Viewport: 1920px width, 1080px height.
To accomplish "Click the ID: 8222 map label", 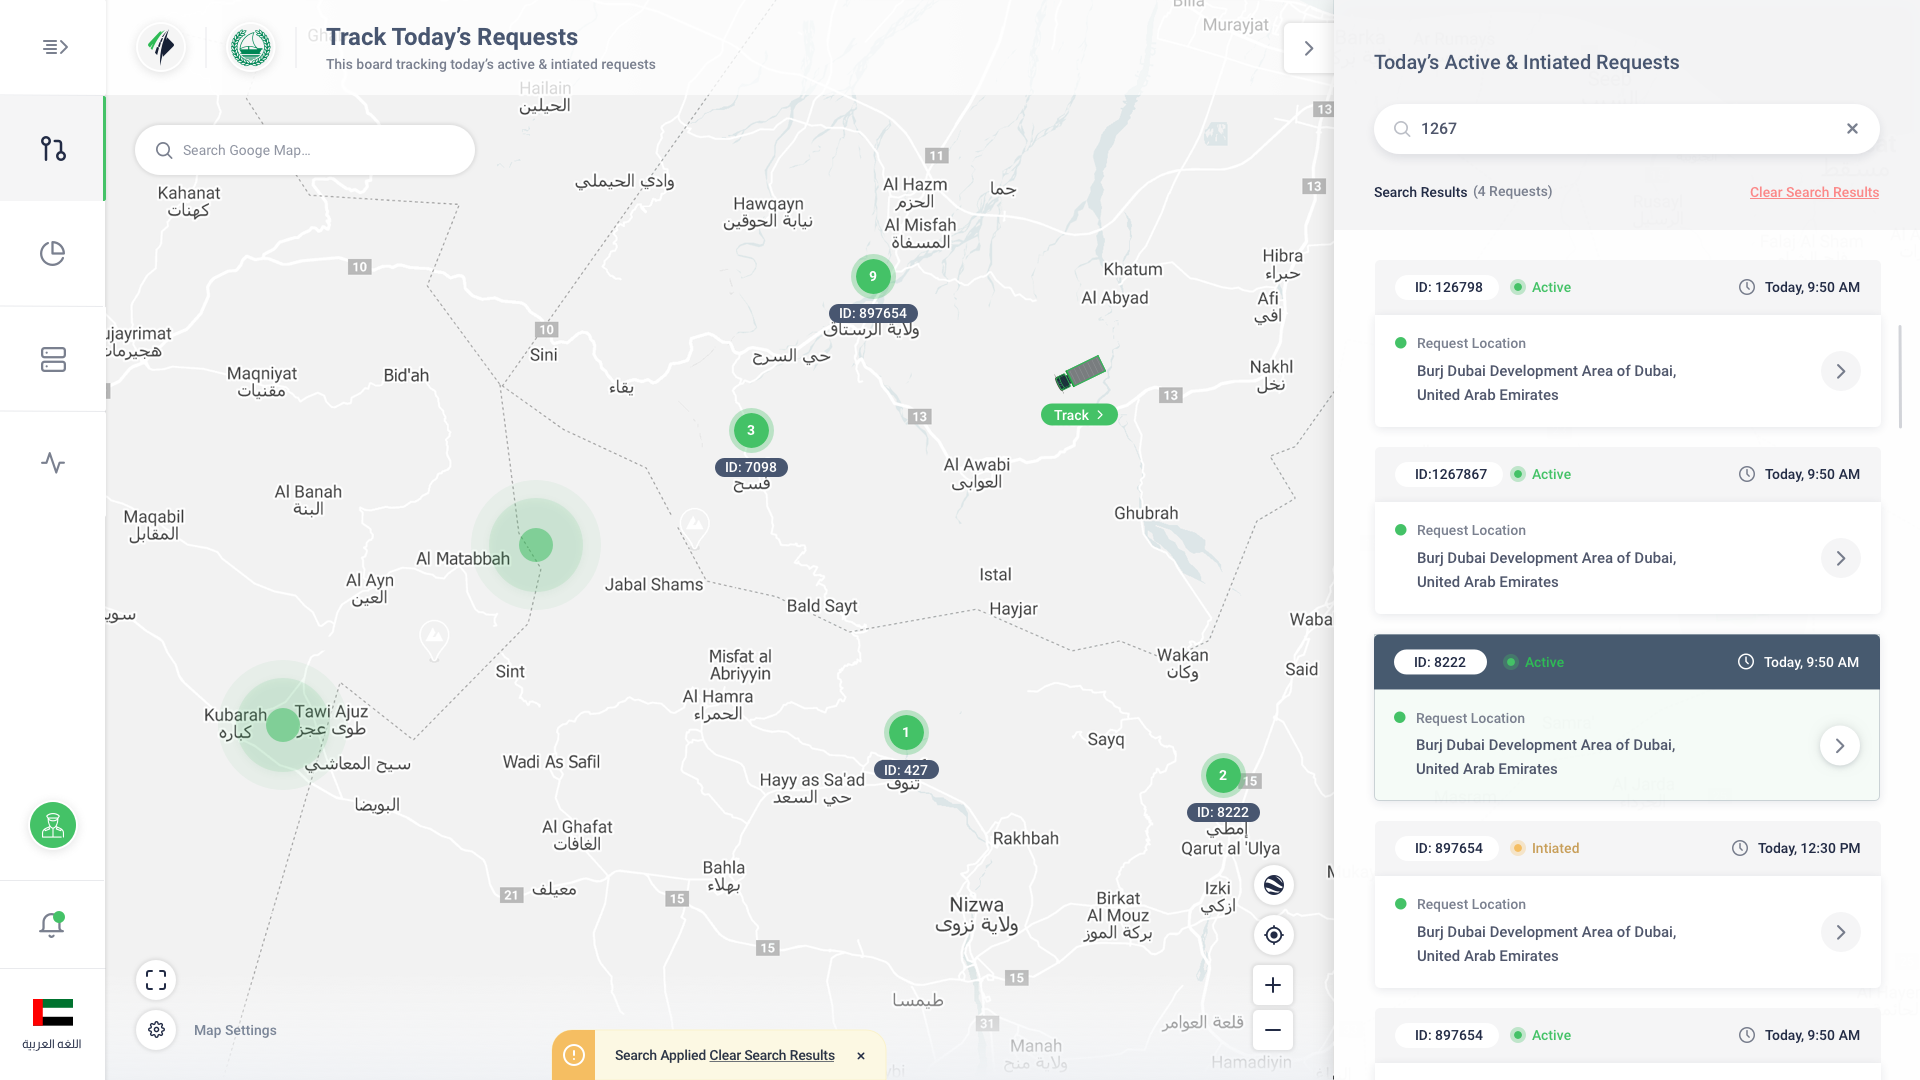I will pyautogui.click(x=1222, y=812).
